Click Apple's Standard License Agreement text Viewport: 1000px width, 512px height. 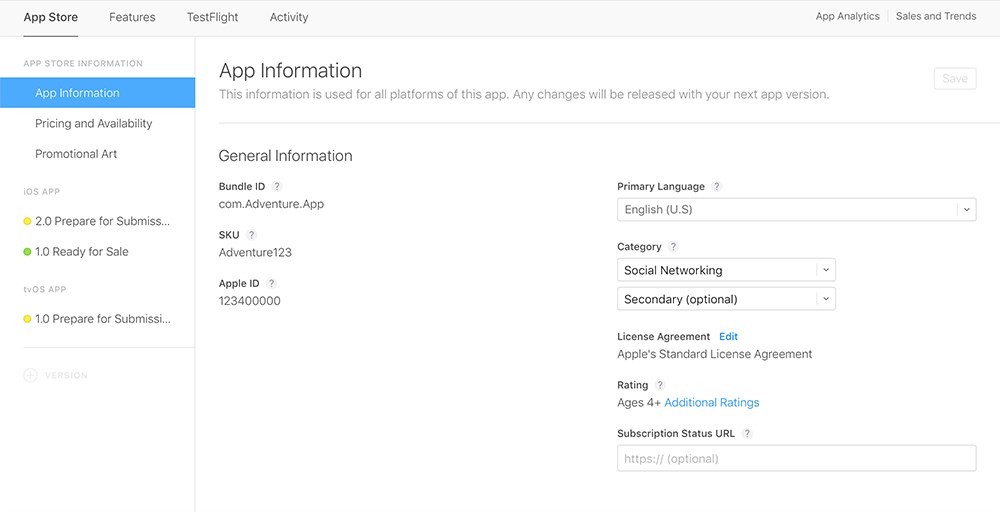[x=715, y=355]
